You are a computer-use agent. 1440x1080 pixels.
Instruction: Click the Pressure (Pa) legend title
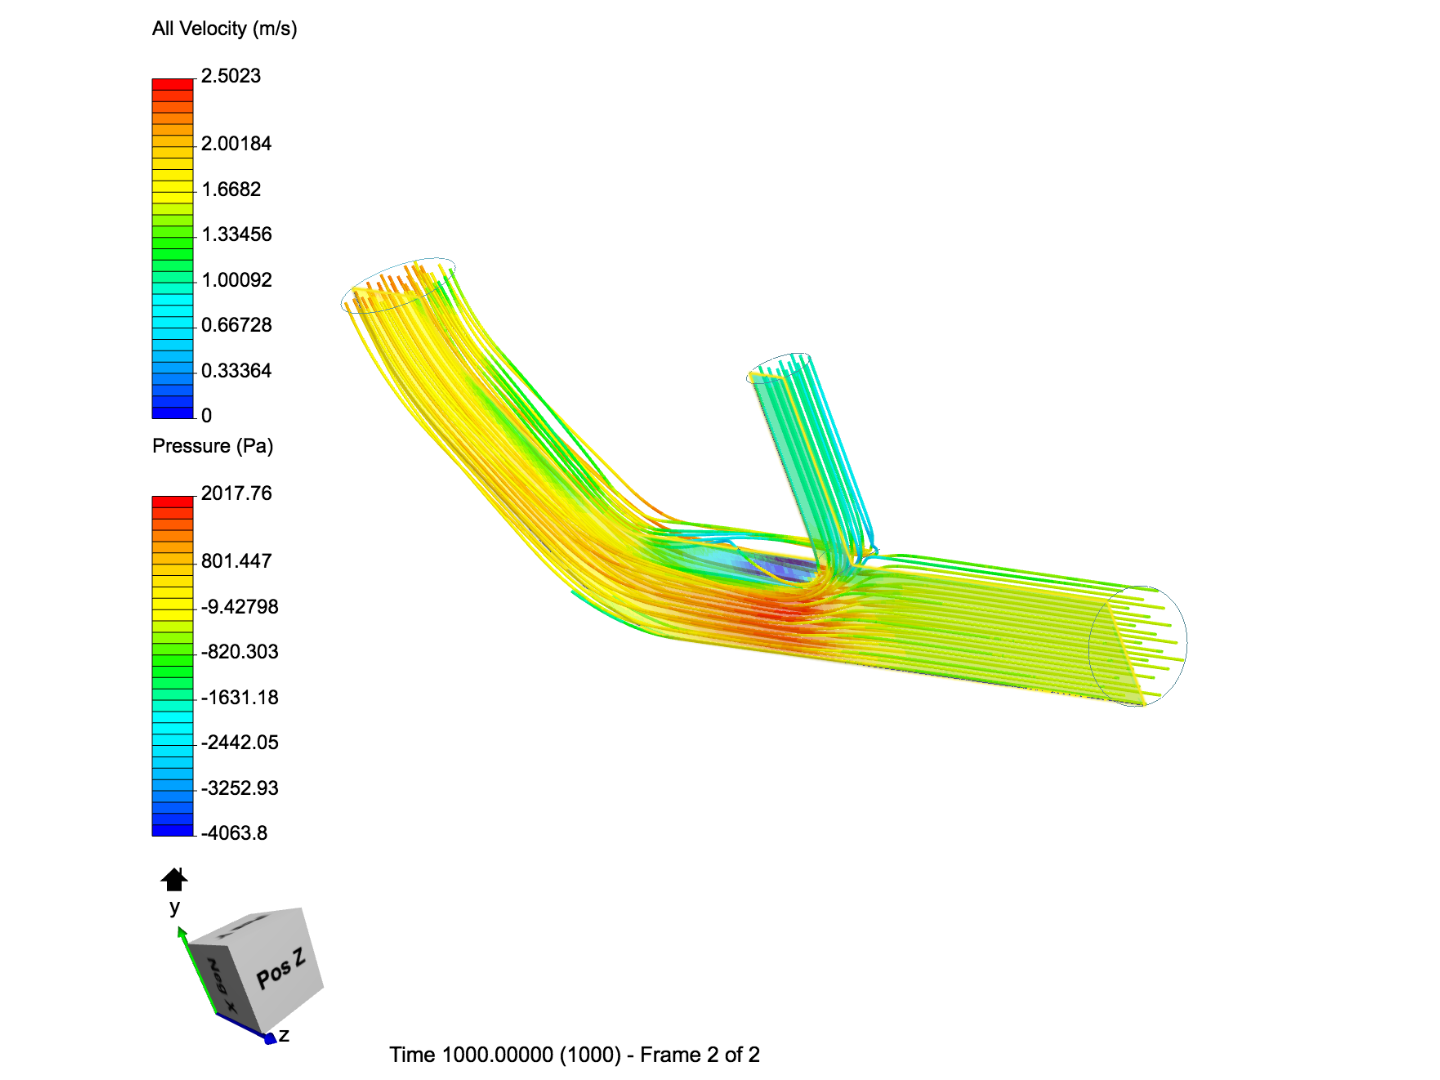[x=213, y=446]
